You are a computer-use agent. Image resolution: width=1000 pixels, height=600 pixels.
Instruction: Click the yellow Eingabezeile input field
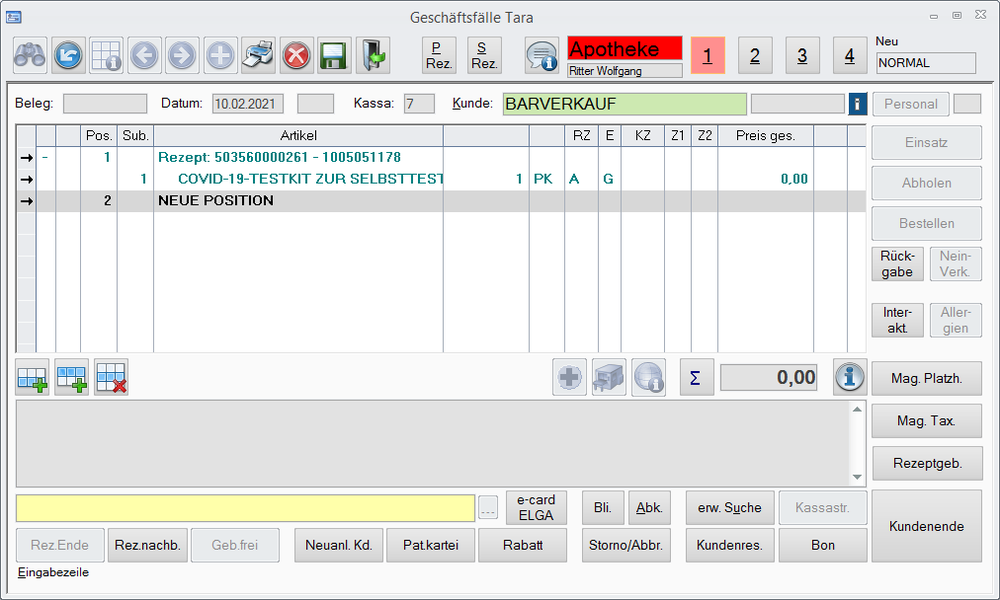(245, 508)
